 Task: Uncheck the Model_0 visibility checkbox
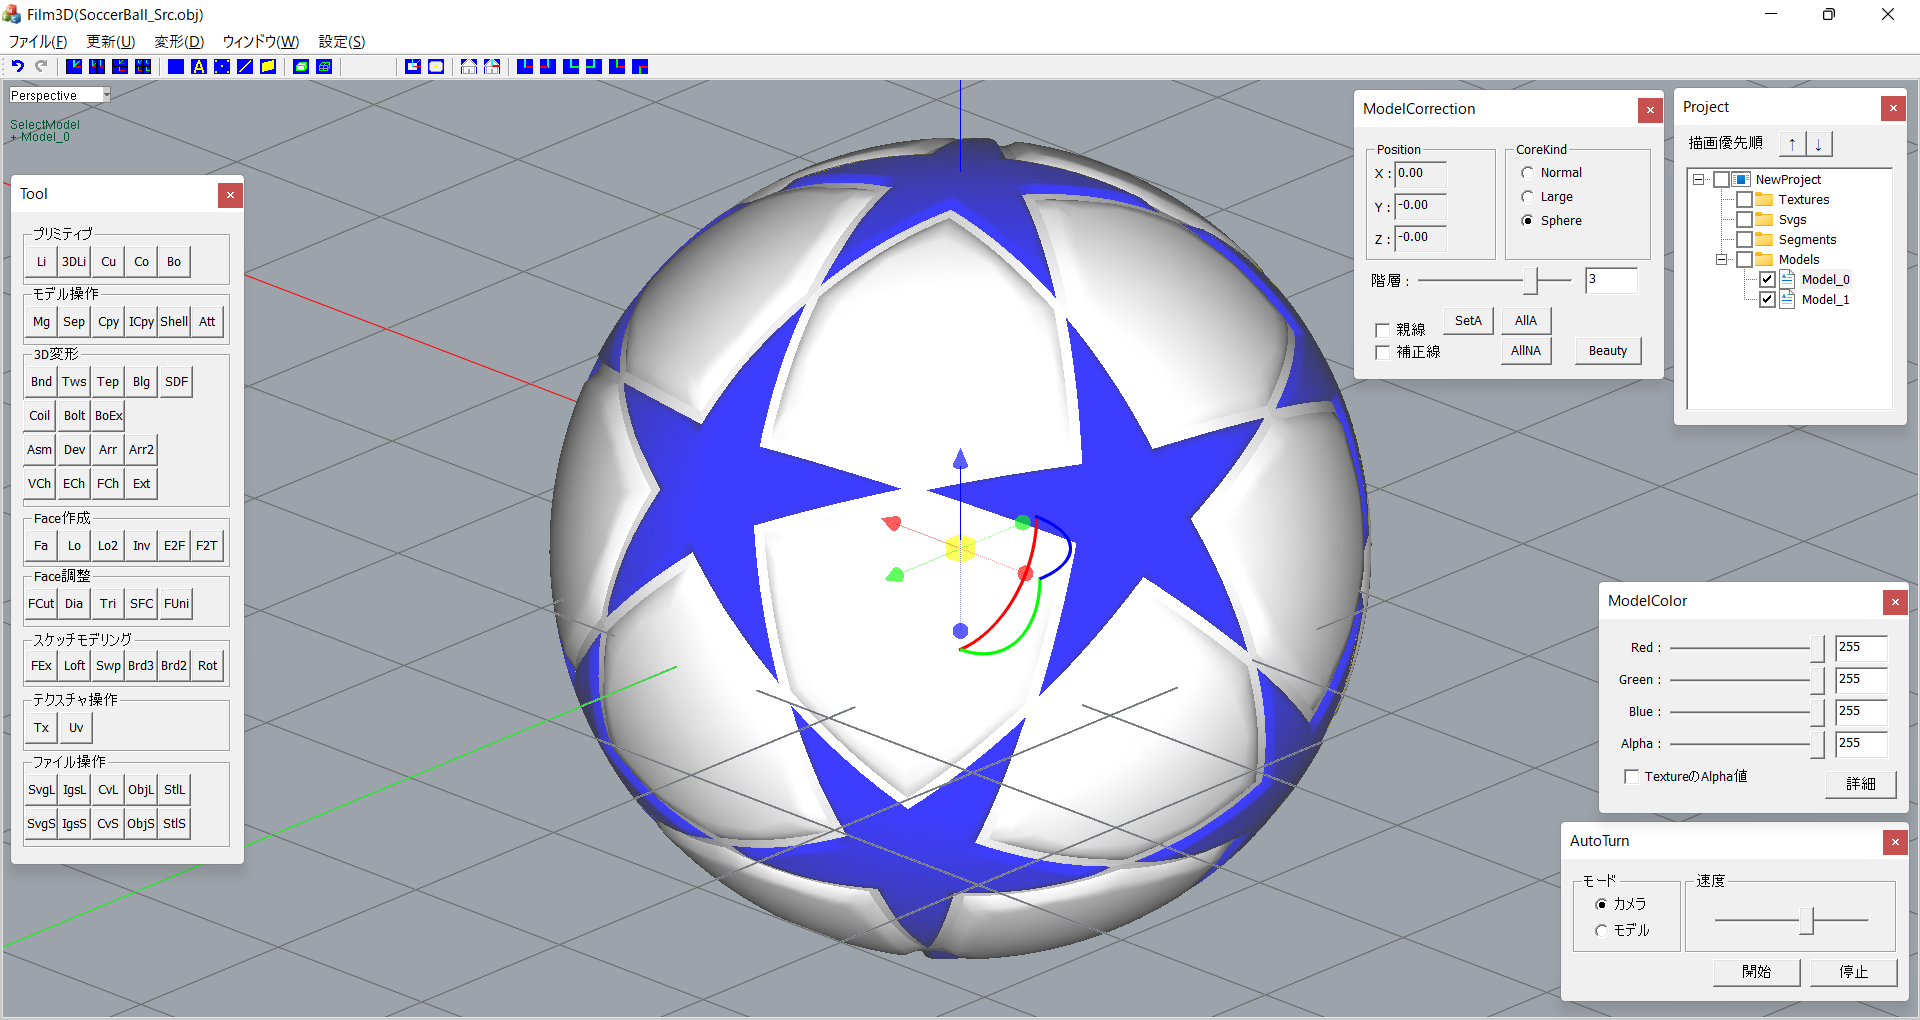1767,280
